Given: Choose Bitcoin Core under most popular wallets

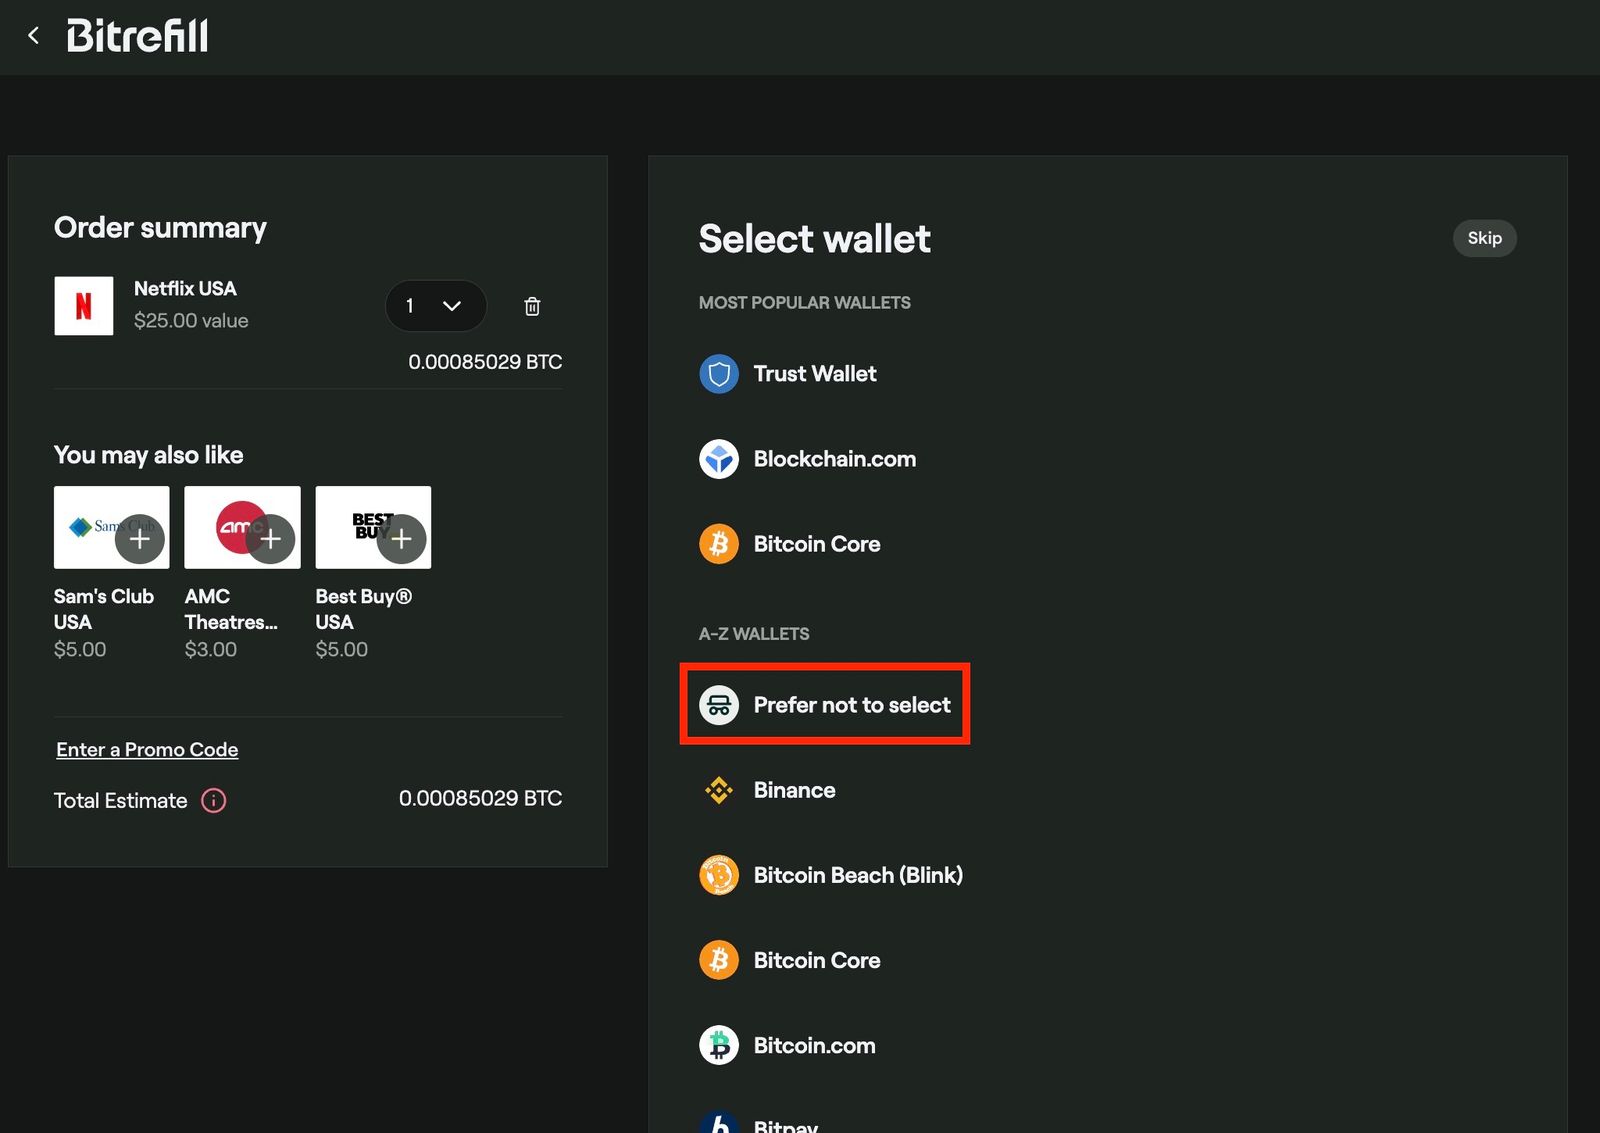Looking at the screenshot, I should click(x=718, y=543).
